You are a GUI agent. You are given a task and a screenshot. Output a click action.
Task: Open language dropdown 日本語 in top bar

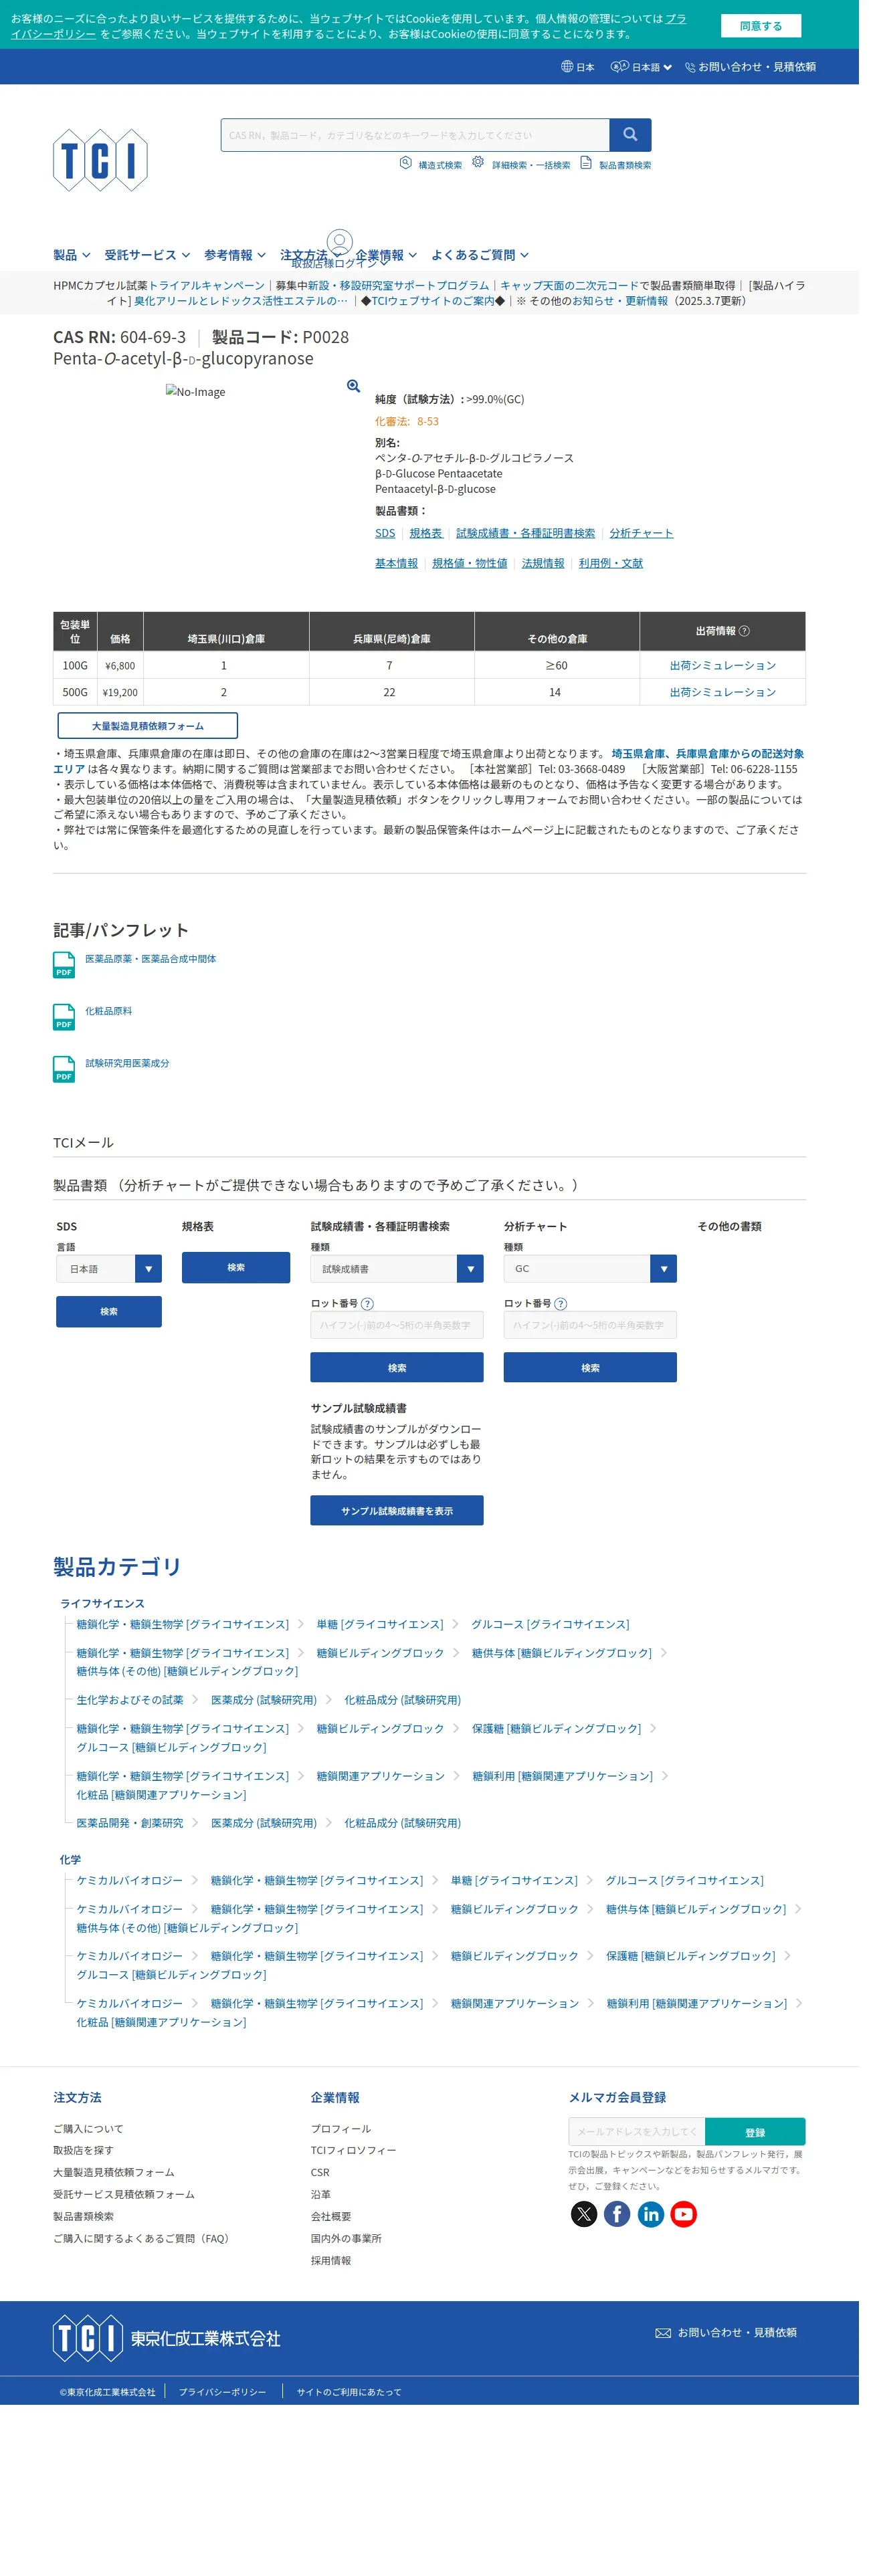tap(642, 67)
